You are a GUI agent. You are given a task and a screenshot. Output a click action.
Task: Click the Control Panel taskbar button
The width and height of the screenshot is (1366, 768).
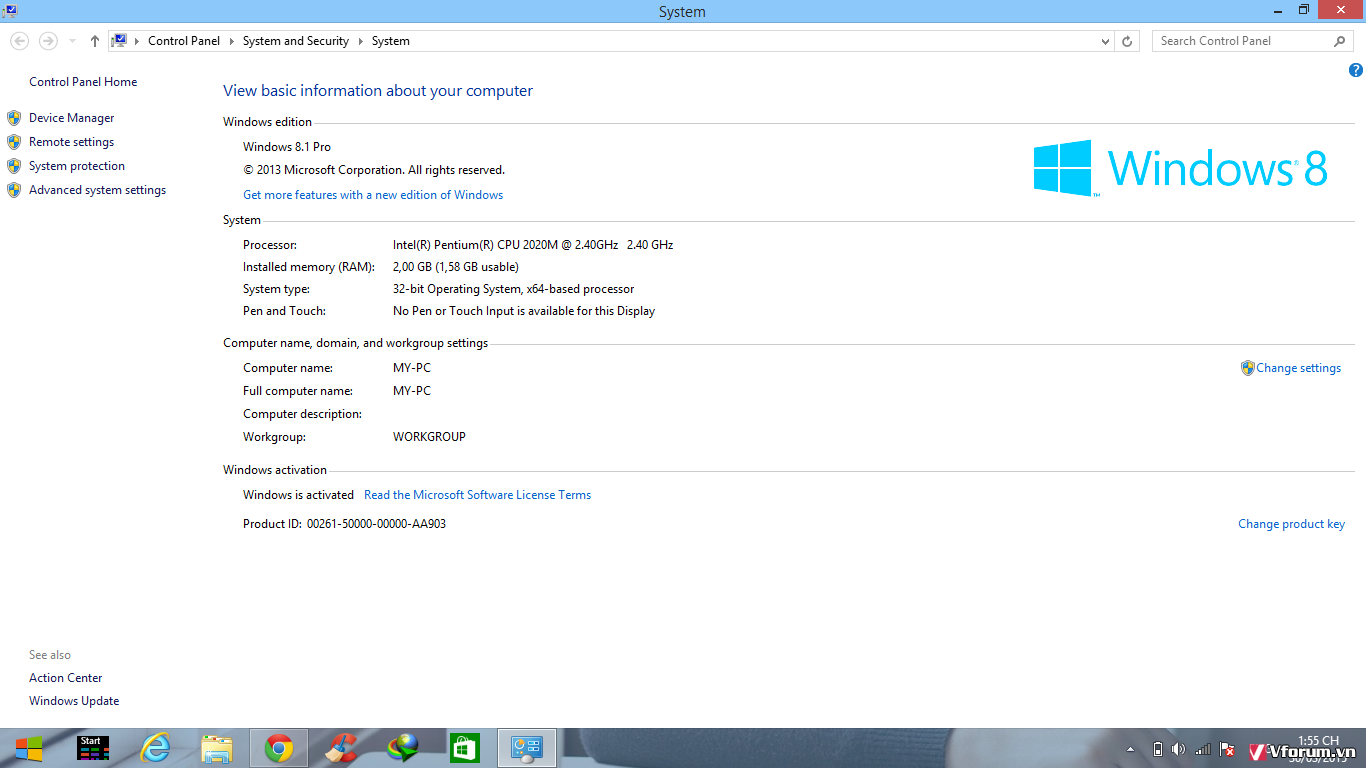(527, 748)
